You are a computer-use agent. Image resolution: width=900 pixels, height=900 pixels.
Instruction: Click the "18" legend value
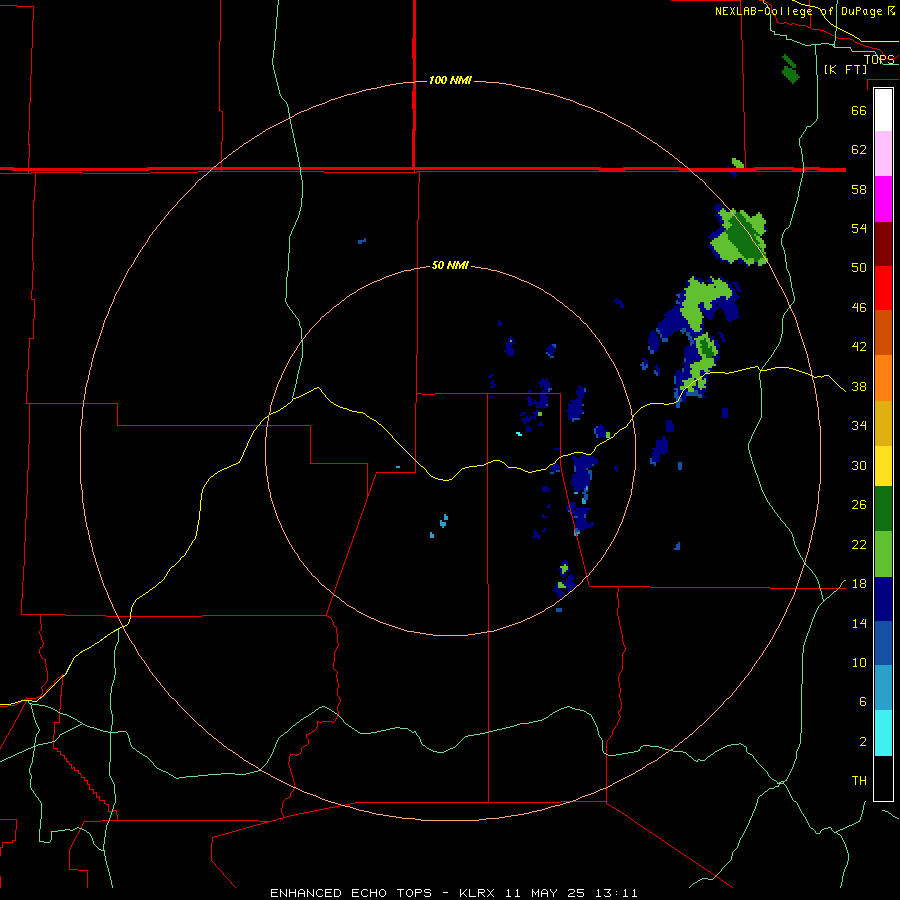[859, 584]
